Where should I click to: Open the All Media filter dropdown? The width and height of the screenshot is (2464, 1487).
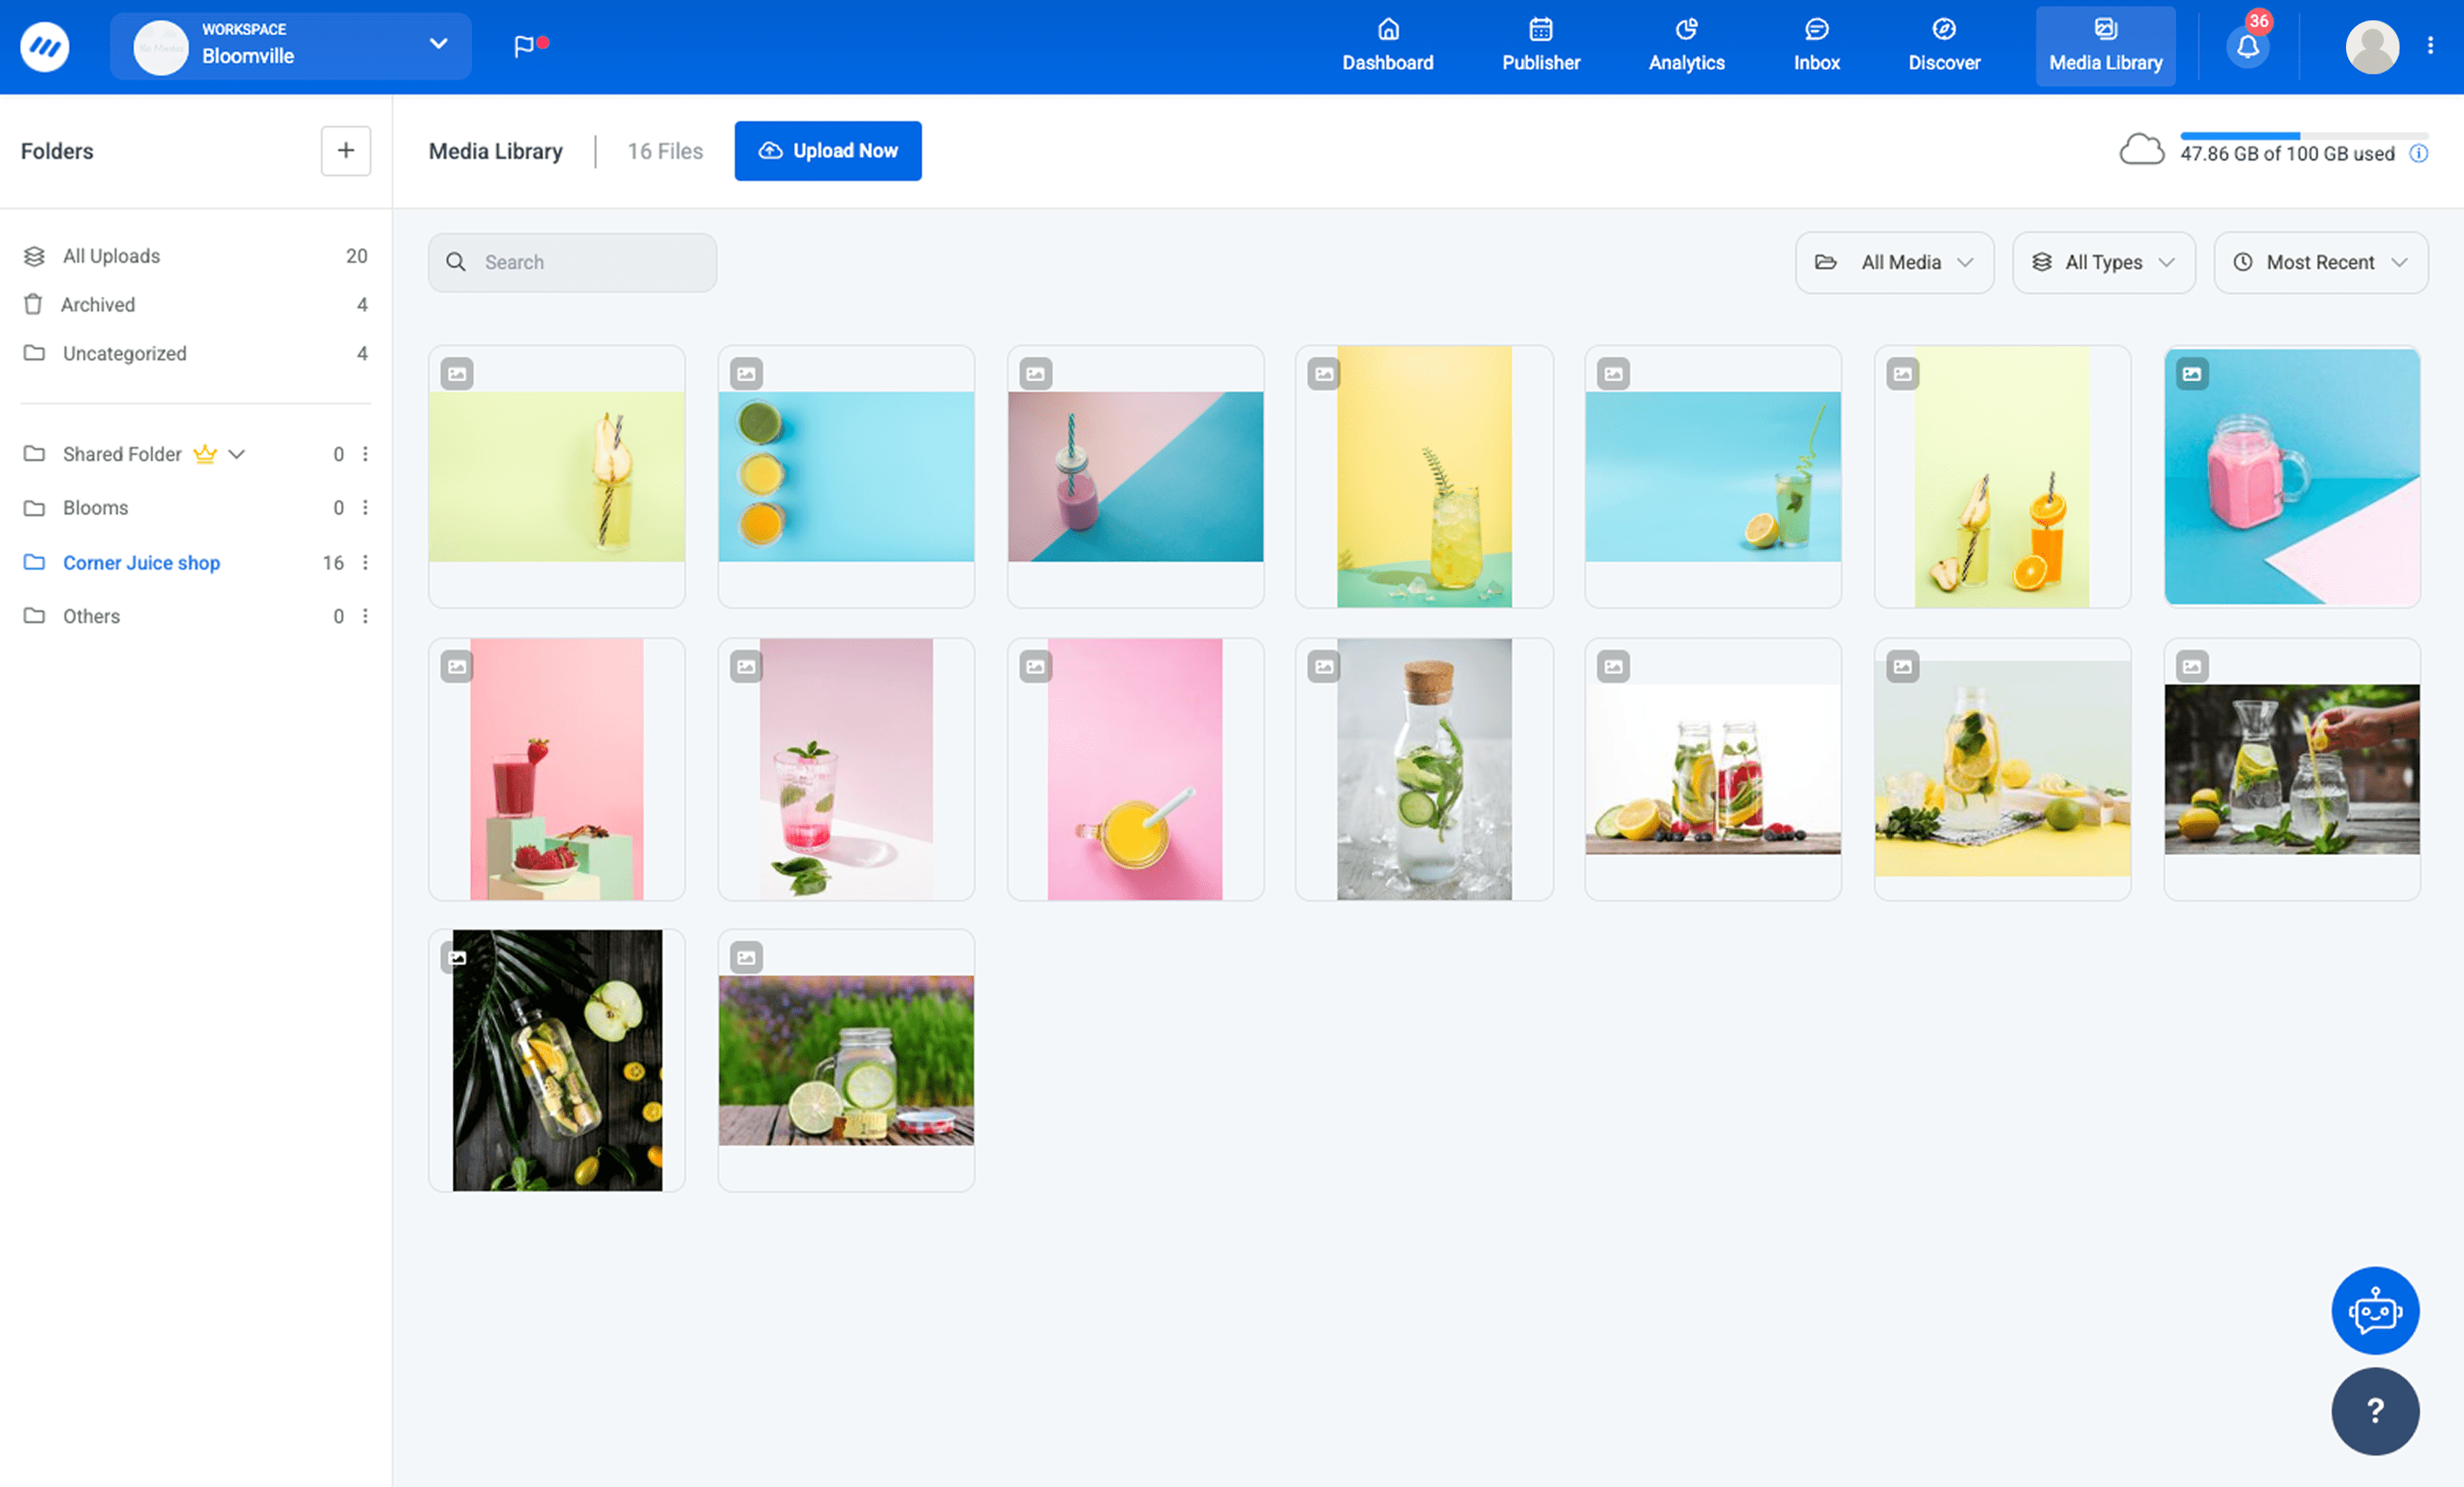click(x=1893, y=262)
